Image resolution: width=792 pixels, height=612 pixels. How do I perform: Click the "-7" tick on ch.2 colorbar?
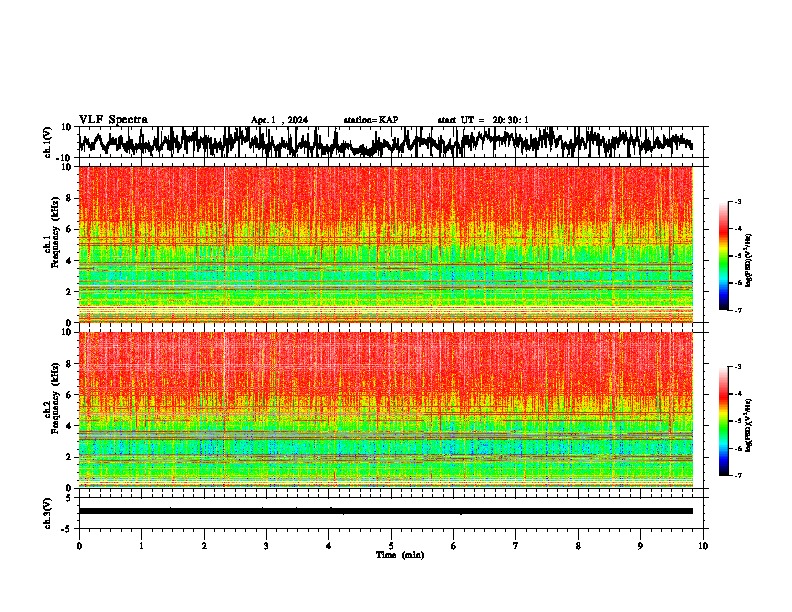[x=737, y=476]
